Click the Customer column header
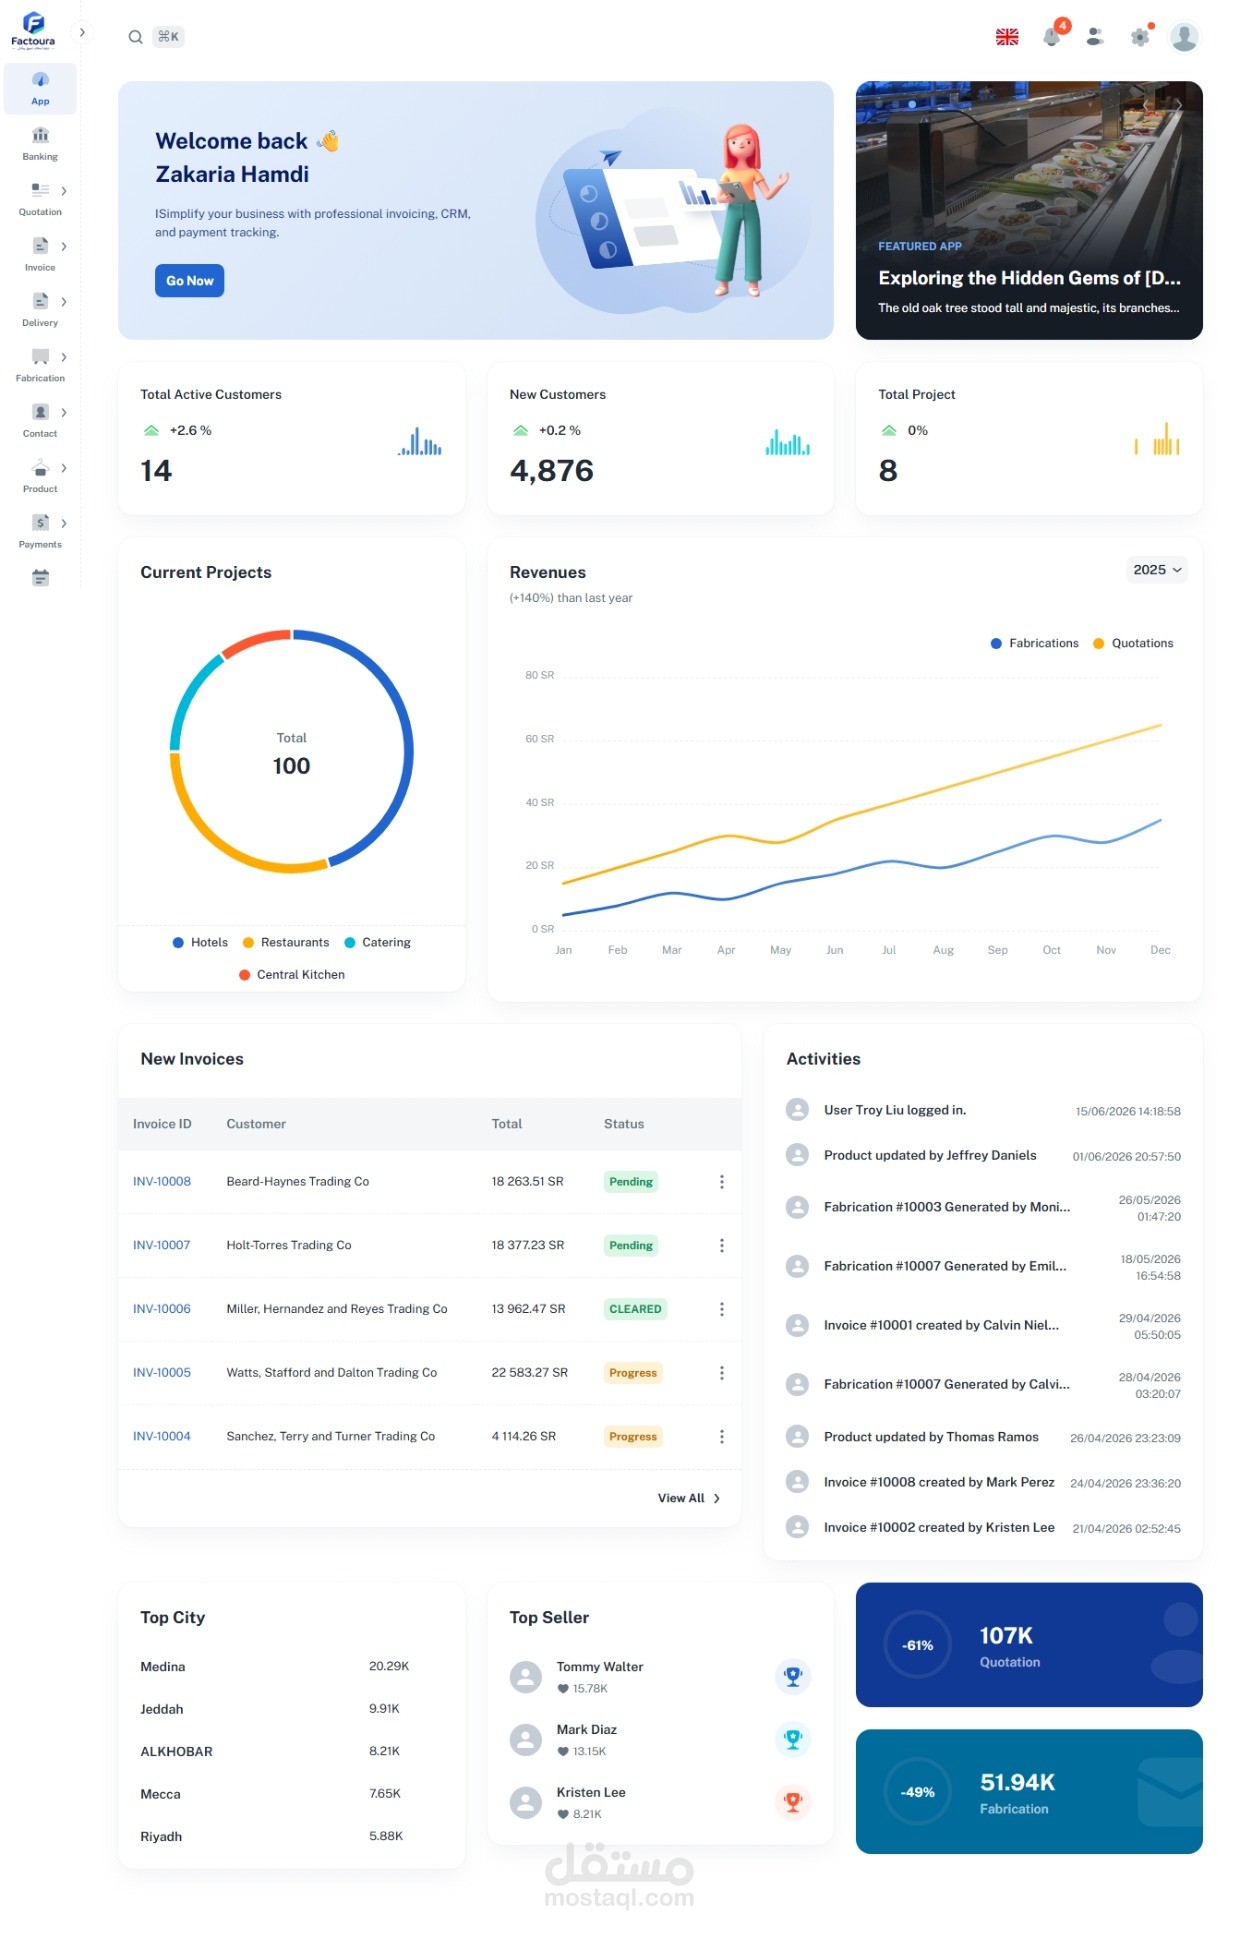Viewport: 1240px width, 1950px height. tap(256, 1124)
